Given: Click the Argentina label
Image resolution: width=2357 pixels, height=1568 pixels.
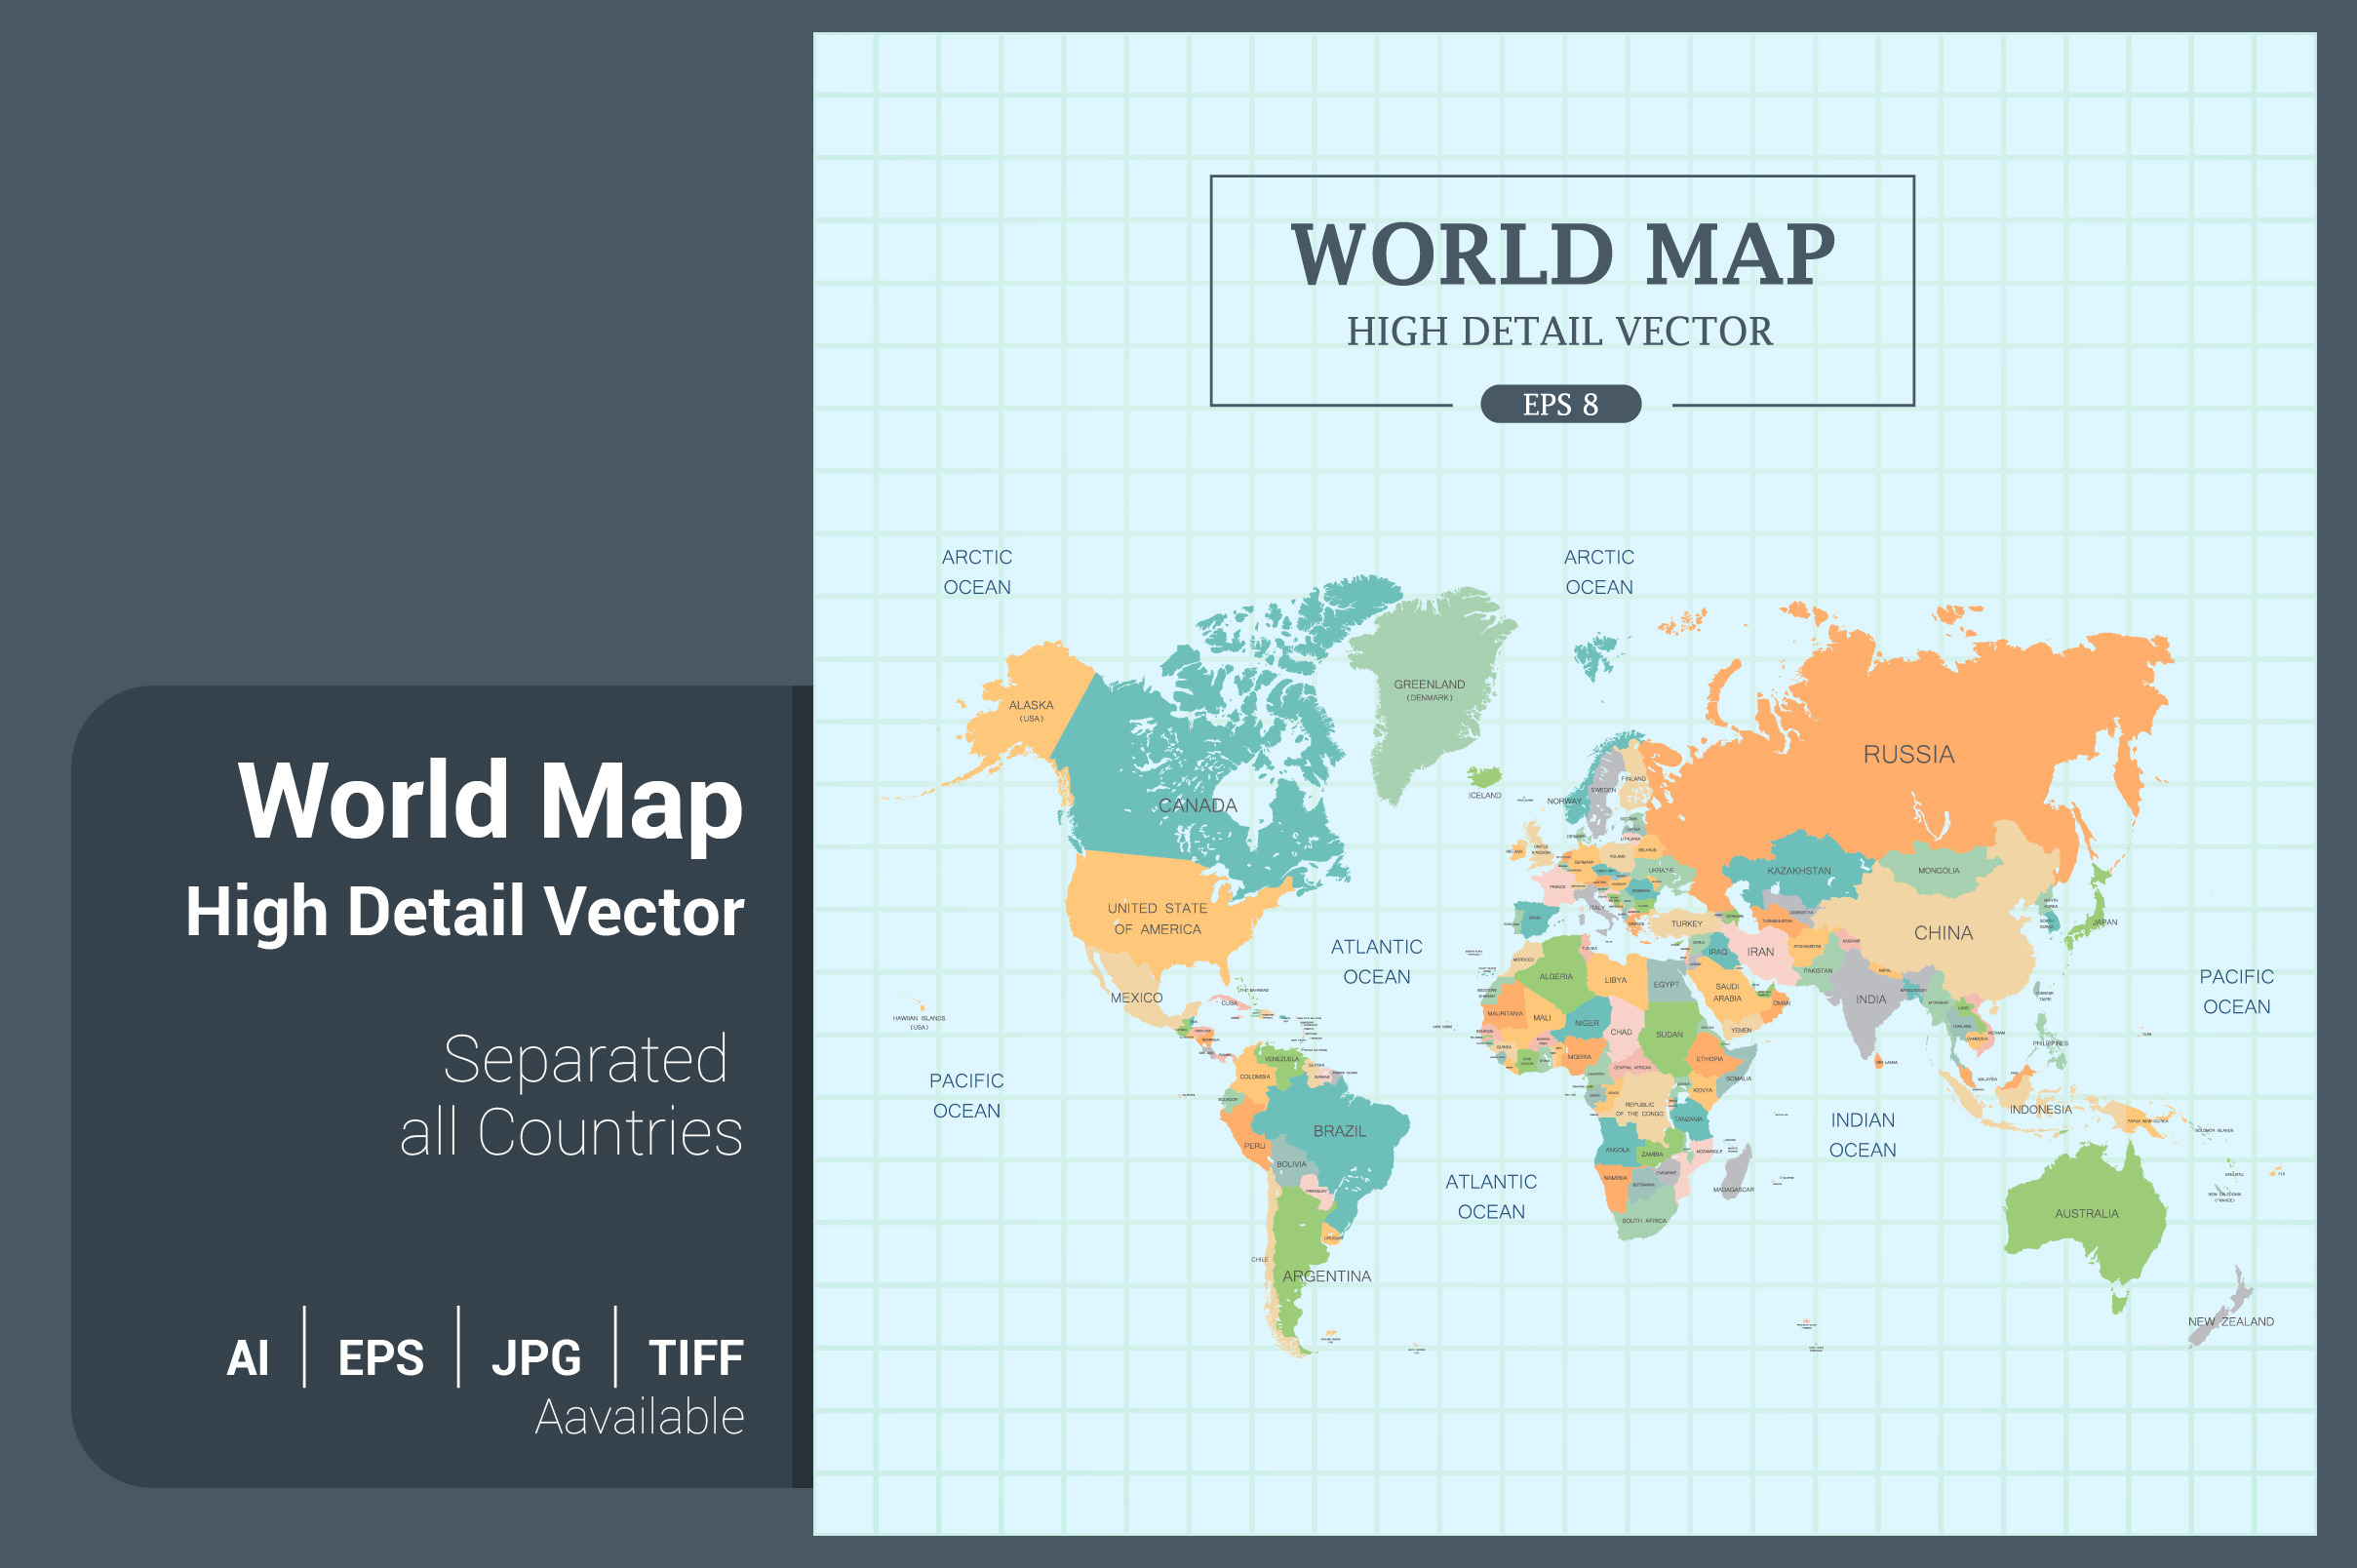Looking at the screenshot, I should [1326, 1276].
